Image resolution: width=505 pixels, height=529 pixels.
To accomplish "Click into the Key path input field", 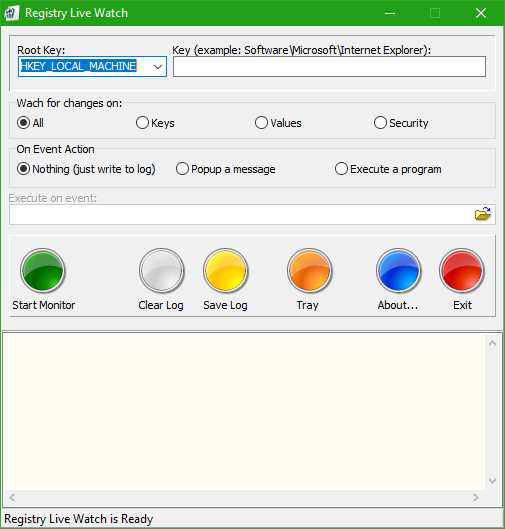I will click(329, 66).
